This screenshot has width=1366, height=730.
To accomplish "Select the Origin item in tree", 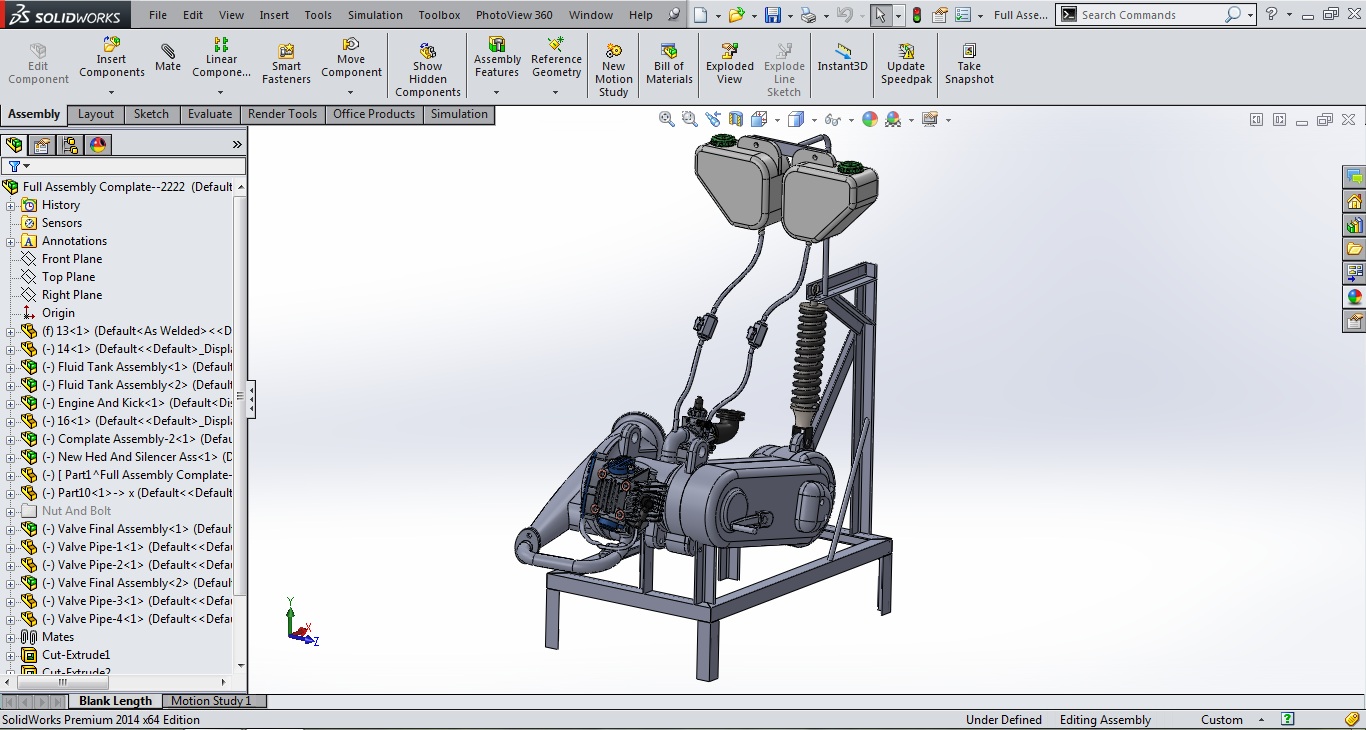I will click(58, 313).
